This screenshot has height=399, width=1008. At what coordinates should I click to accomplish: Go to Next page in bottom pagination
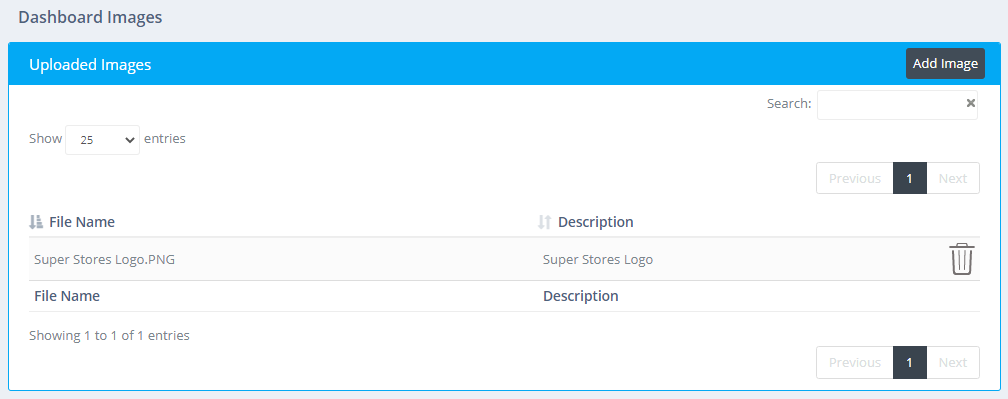(x=953, y=362)
